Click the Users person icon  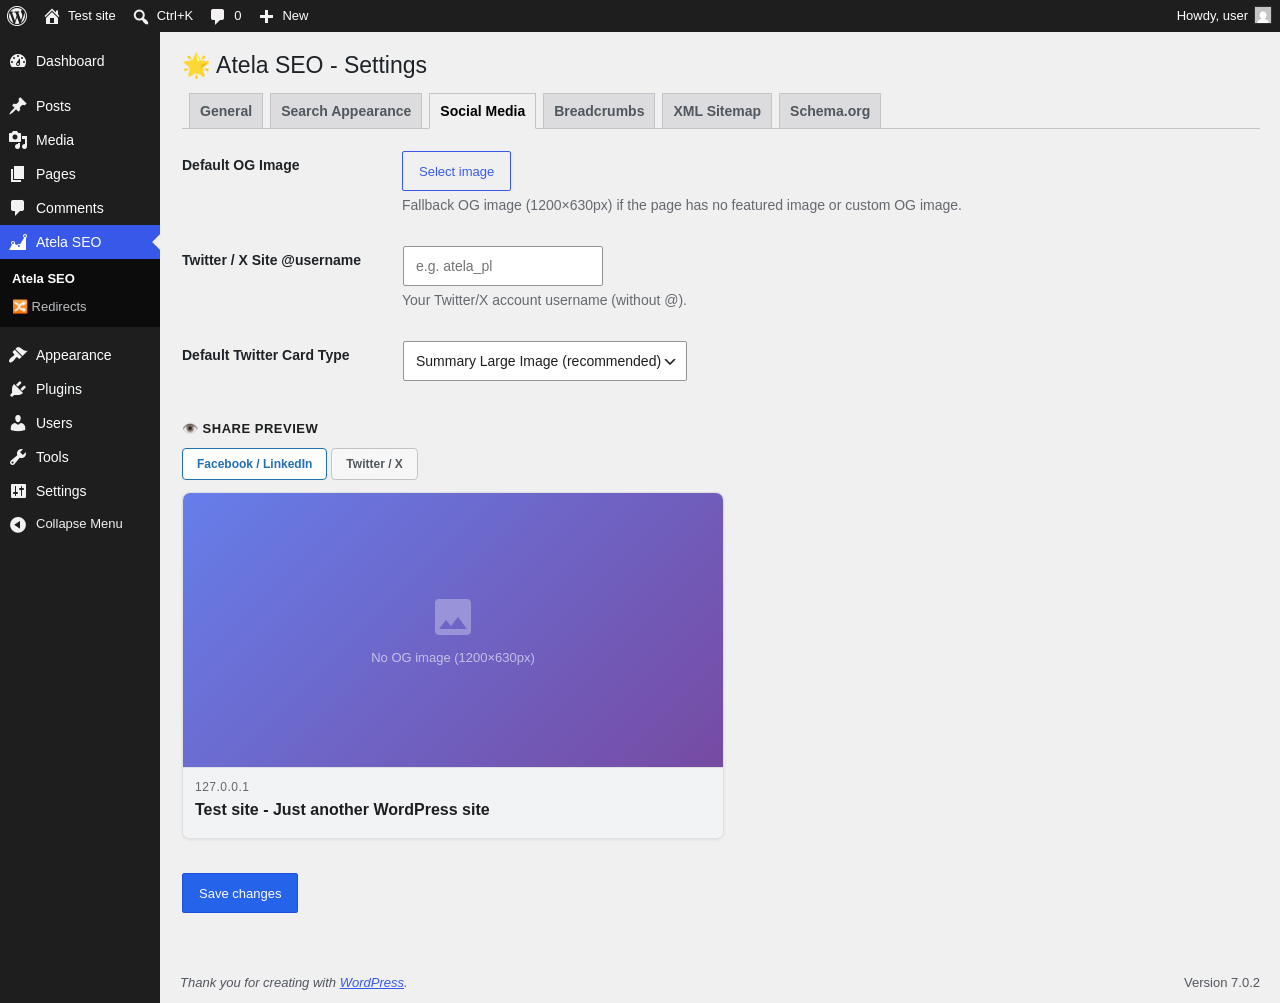point(18,423)
